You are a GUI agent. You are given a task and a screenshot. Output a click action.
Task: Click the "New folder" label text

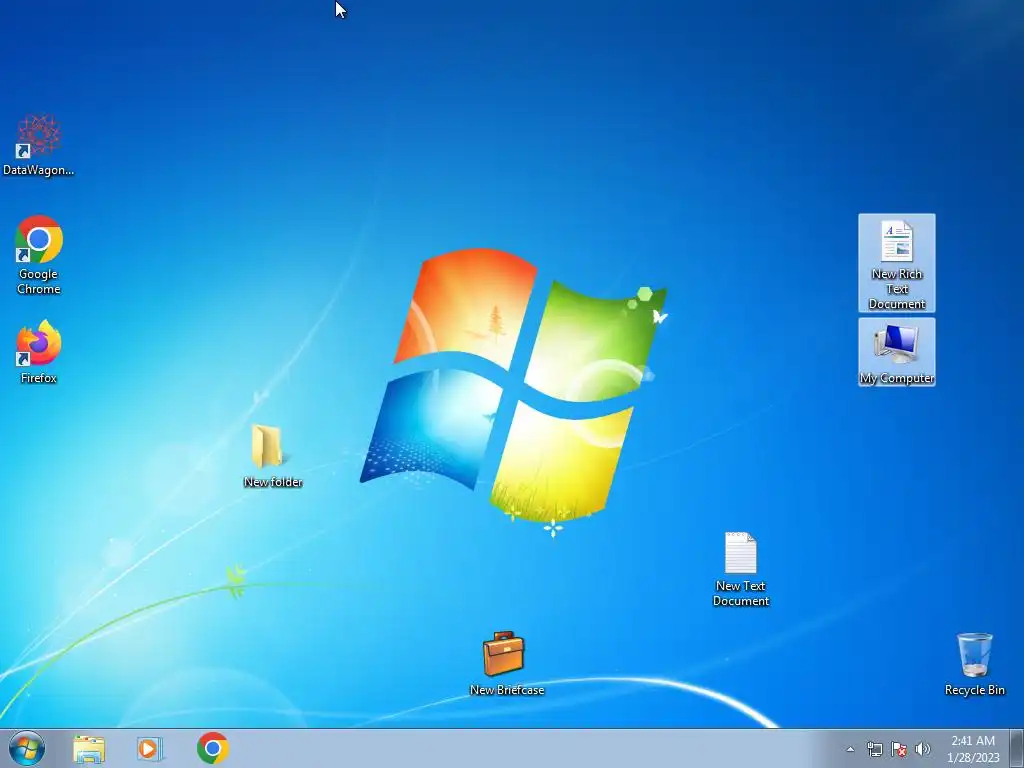273,482
